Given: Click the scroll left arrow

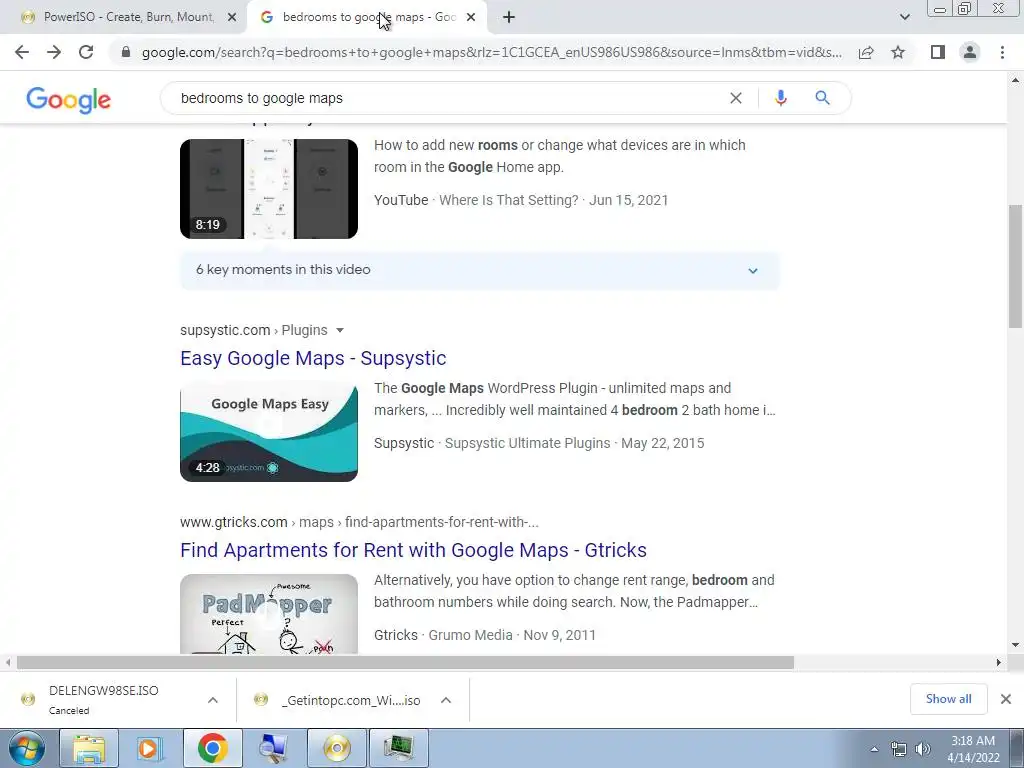Looking at the screenshot, I should point(8,662).
